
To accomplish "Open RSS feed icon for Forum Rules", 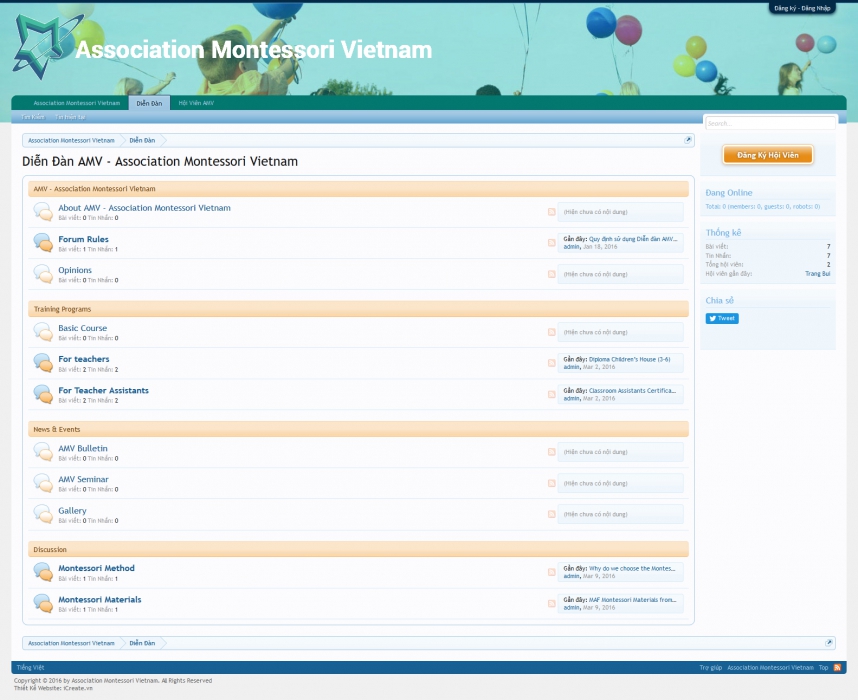I will click(x=551, y=243).
